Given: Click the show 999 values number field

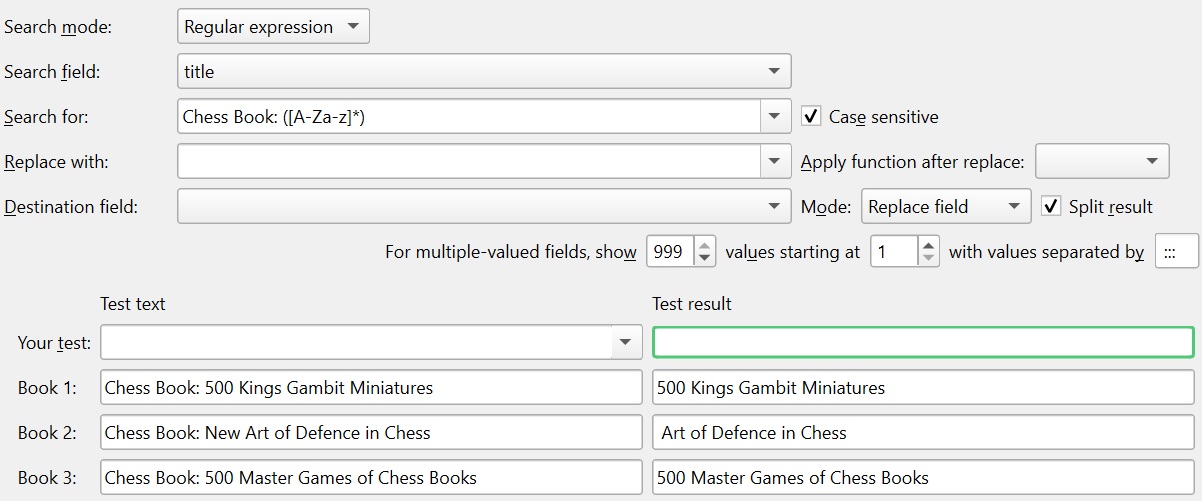Looking at the screenshot, I should pyautogui.click(x=670, y=252).
